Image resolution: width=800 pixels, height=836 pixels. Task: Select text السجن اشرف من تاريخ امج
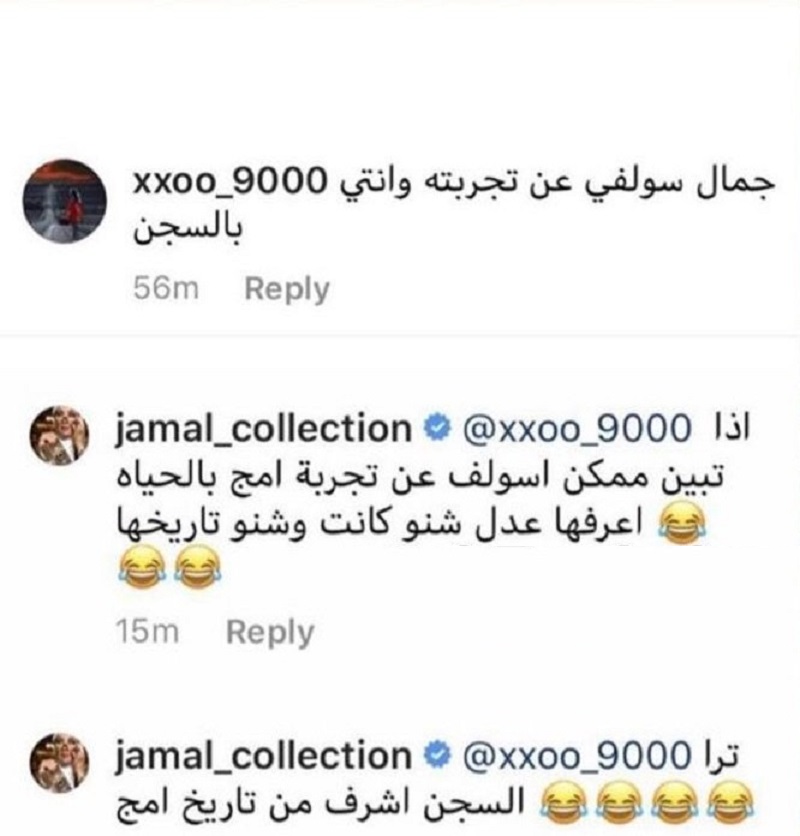[313, 804]
